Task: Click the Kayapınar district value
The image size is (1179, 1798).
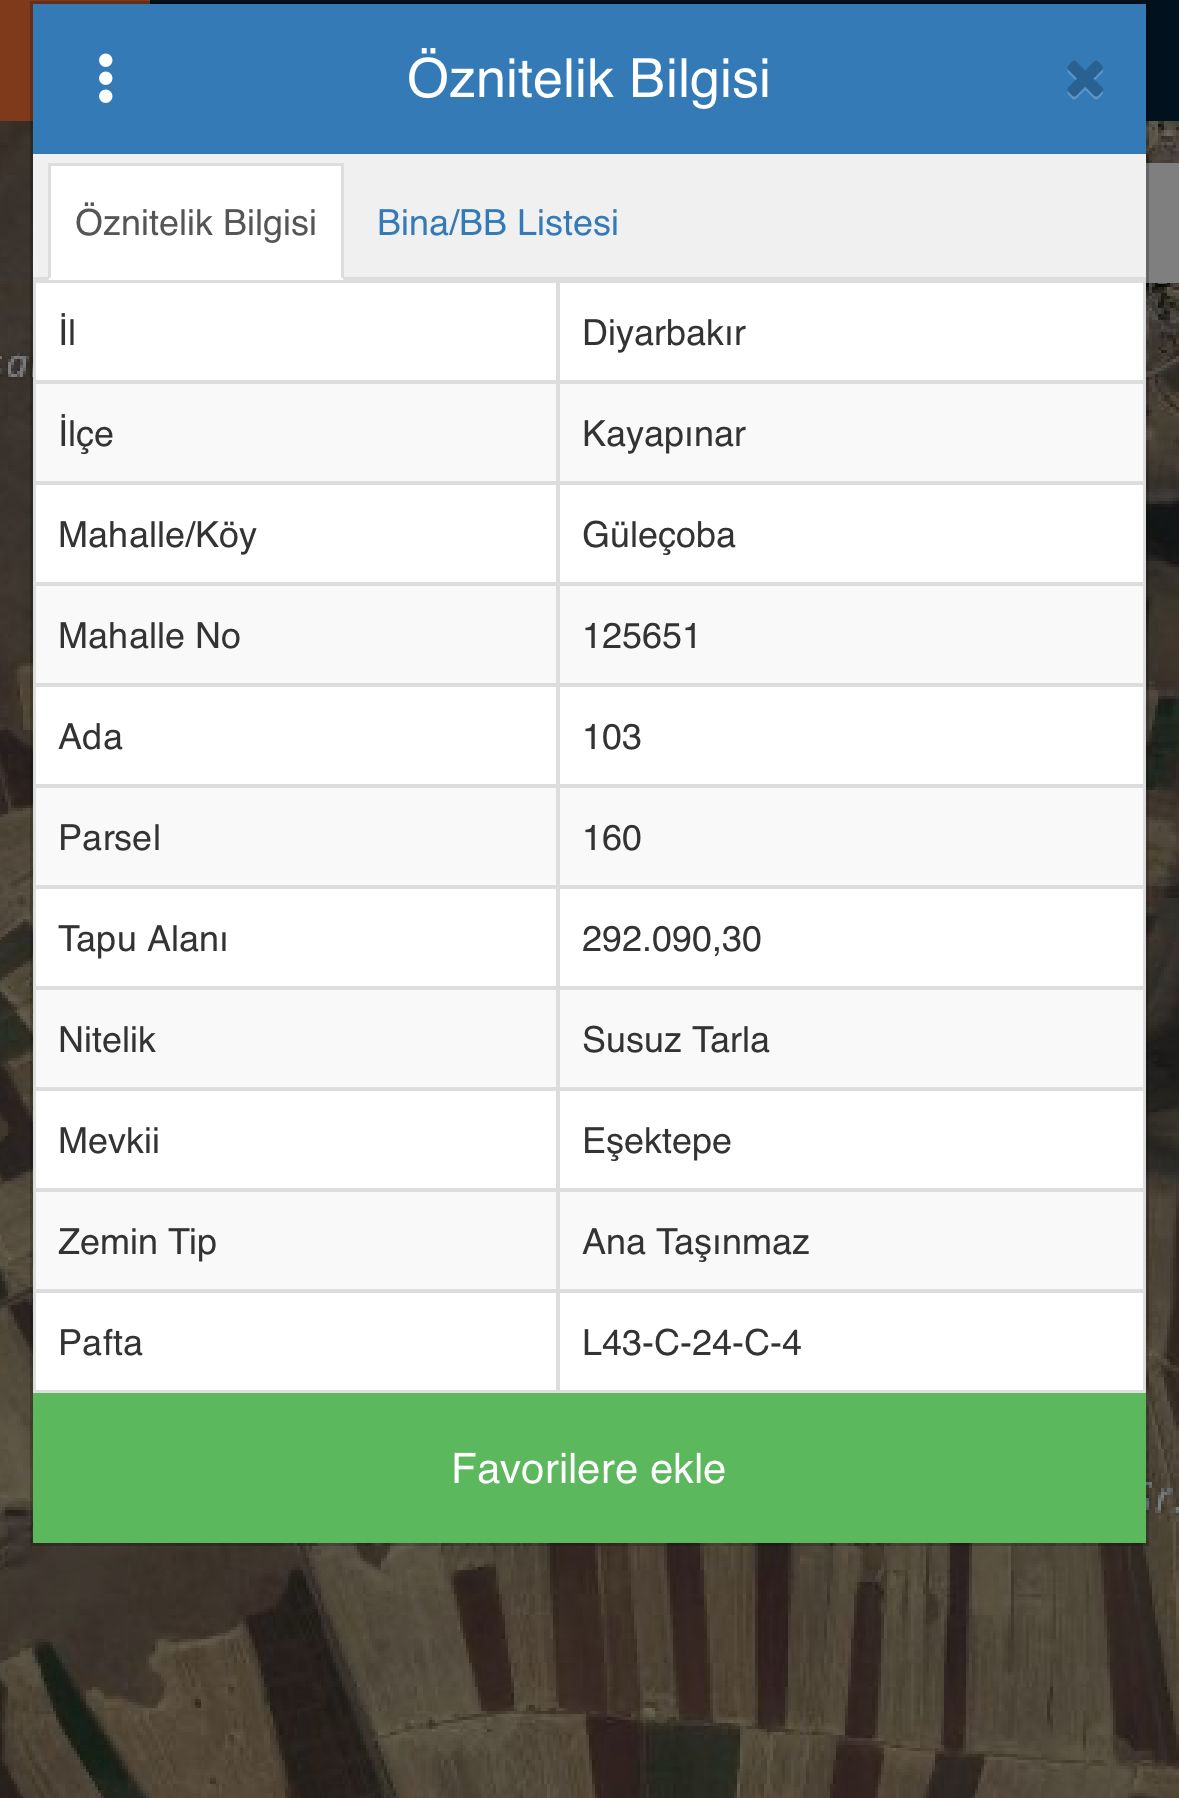Action: tap(851, 434)
